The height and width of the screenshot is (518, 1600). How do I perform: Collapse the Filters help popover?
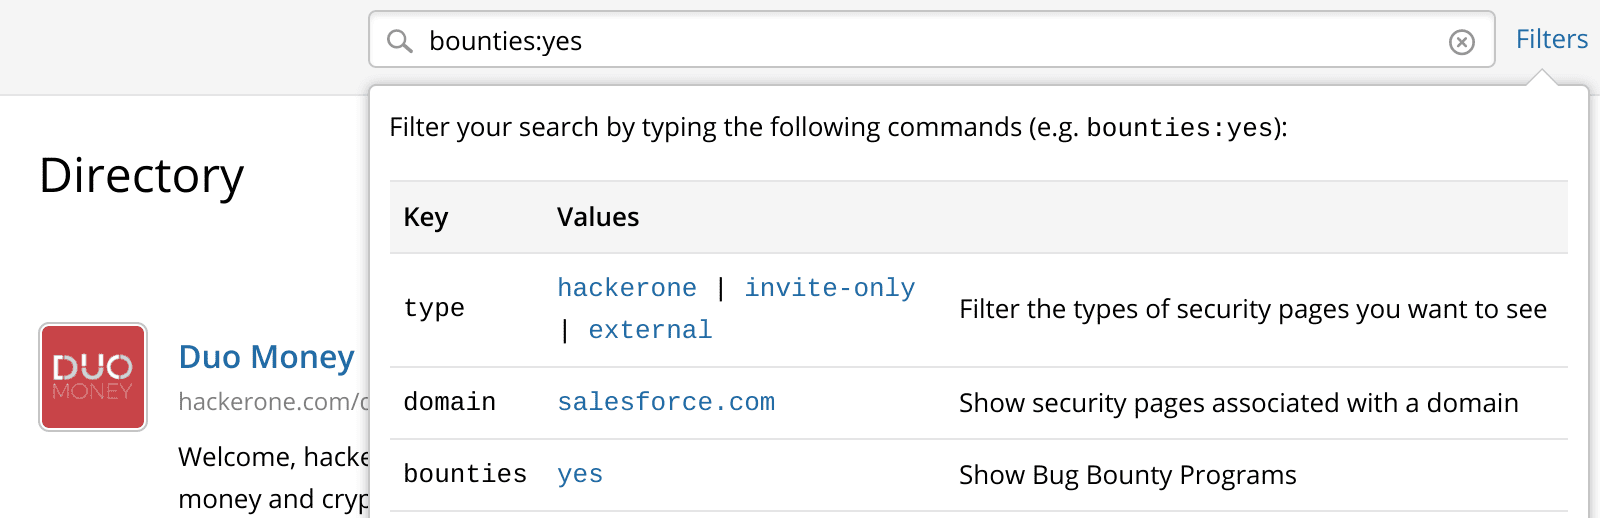coord(1551,39)
